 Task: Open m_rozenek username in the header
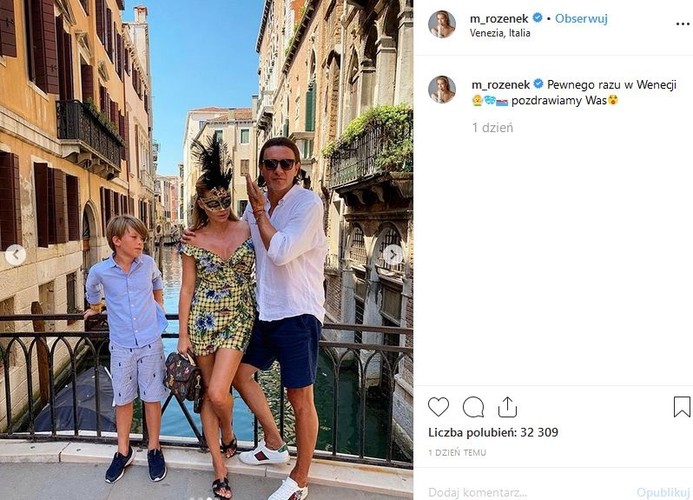pyautogui.click(x=499, y=19)
